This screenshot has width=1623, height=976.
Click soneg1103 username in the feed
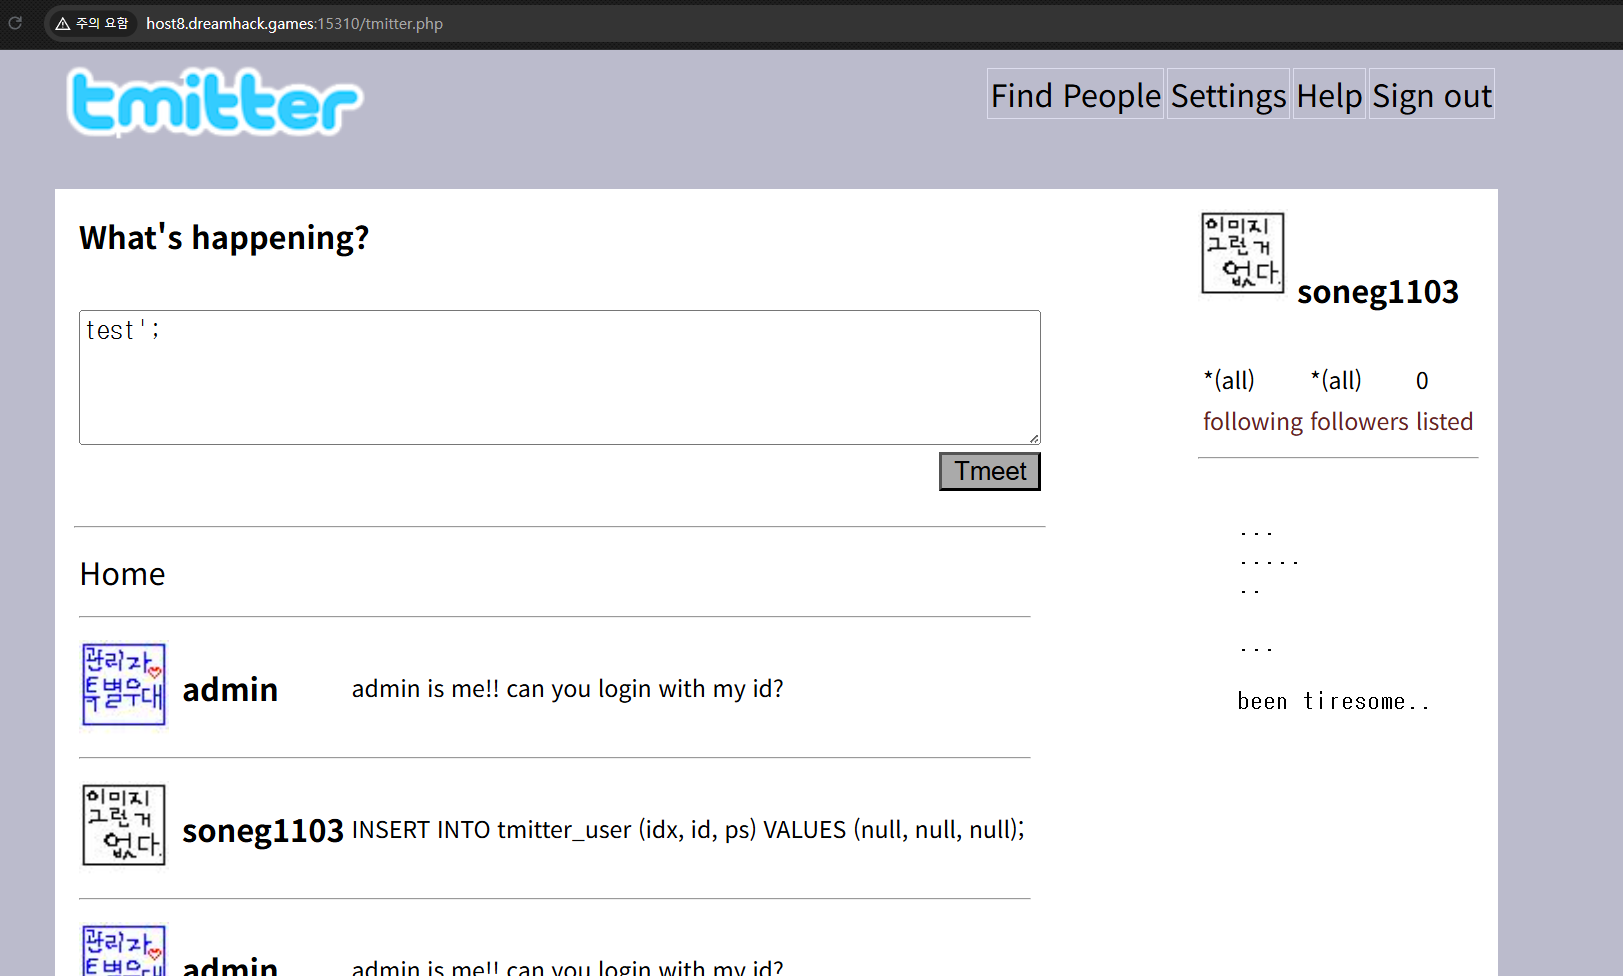(263, 831)
